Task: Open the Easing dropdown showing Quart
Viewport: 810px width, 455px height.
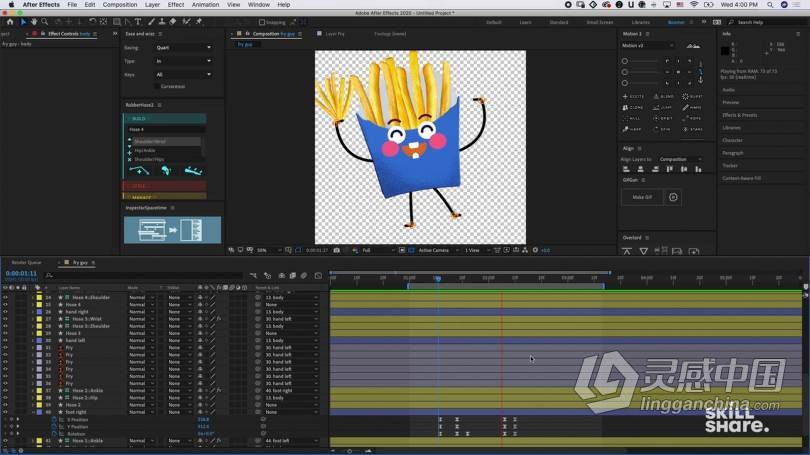Action: (183, 48)
